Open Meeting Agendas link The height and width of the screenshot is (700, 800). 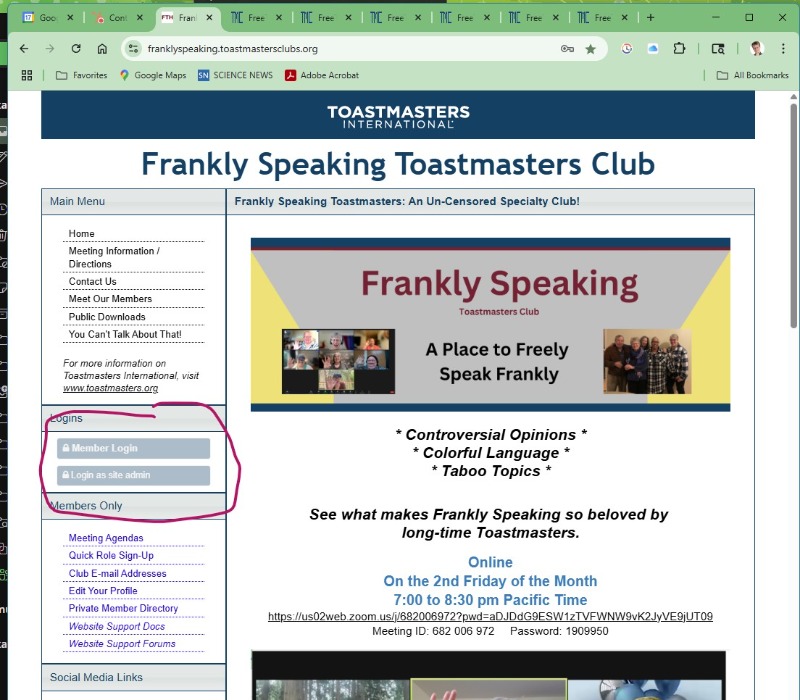pos(106,538)
